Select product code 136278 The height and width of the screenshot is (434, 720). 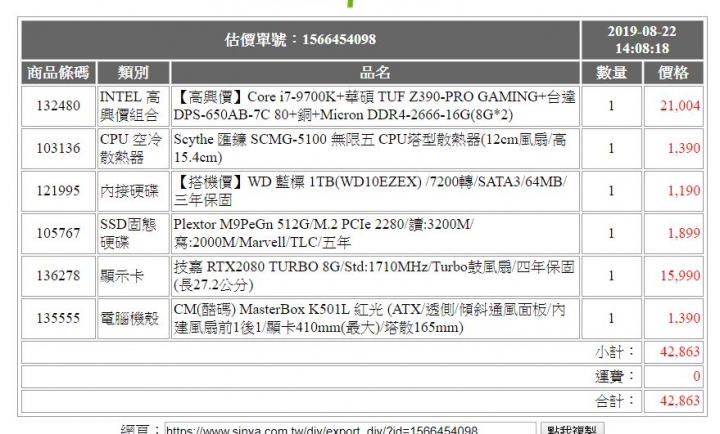58,276
